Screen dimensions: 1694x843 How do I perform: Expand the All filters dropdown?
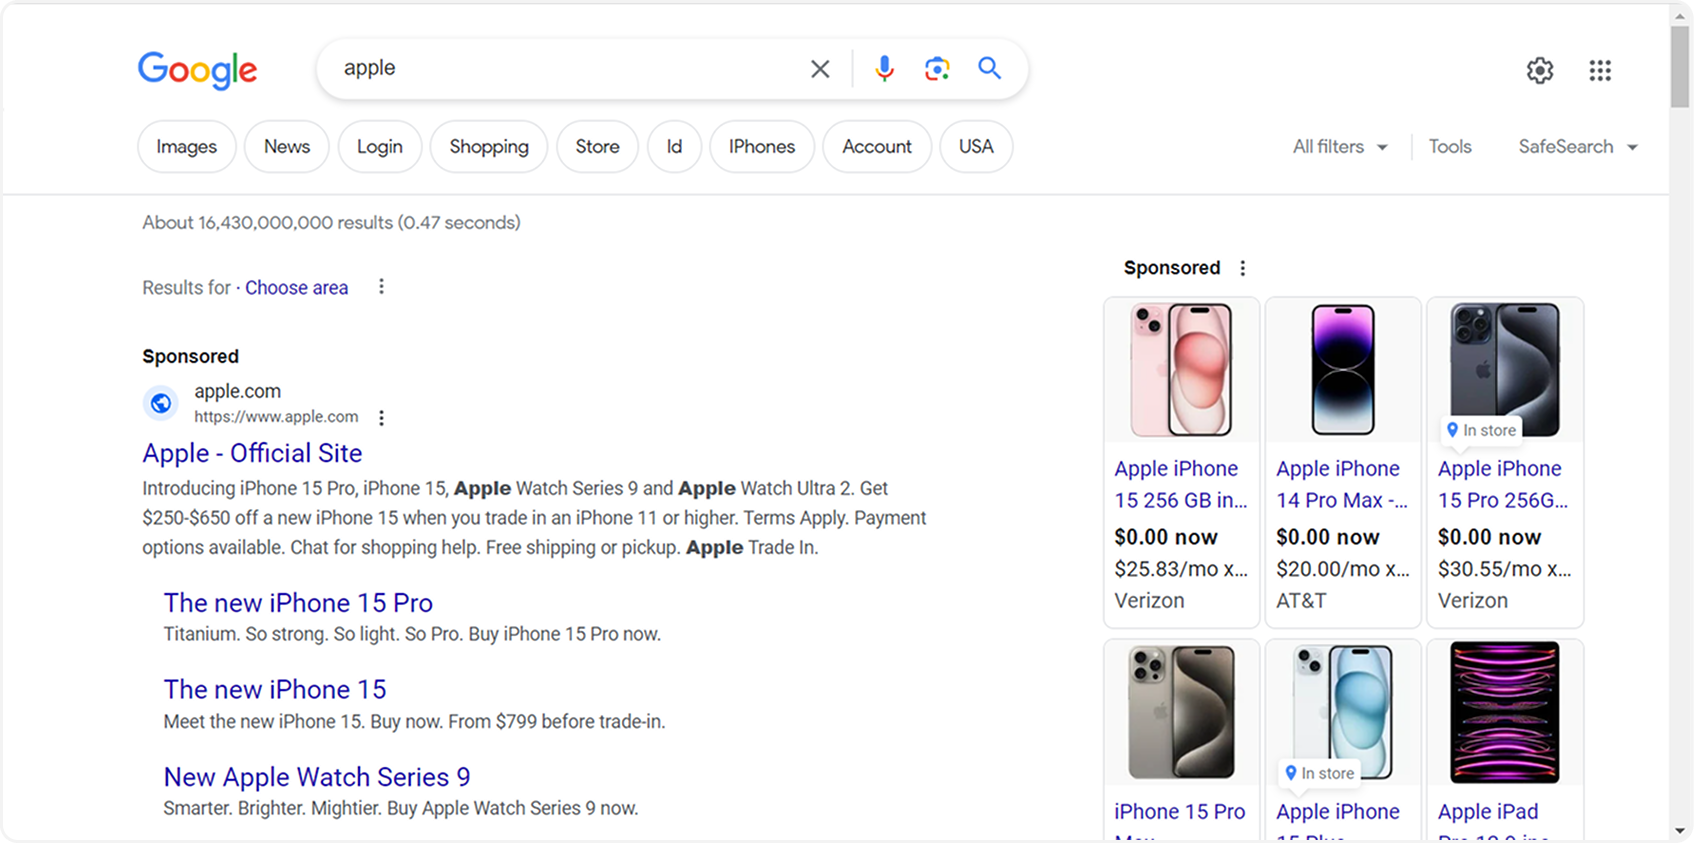pyautogui.click(x=1340, y=147)
